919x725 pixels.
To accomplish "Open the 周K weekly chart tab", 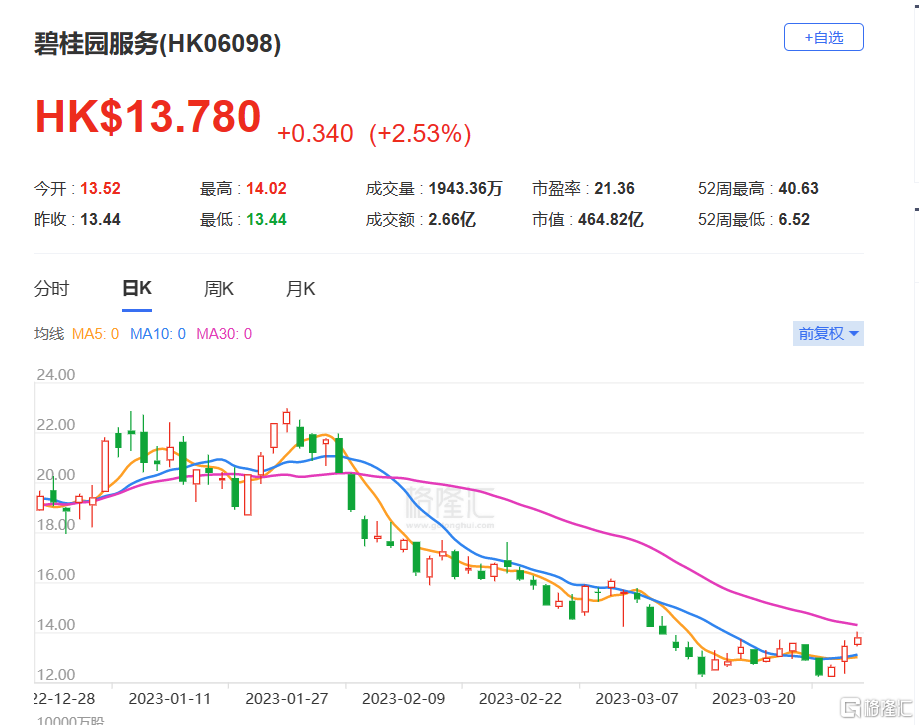I will (x=219, y=289).
